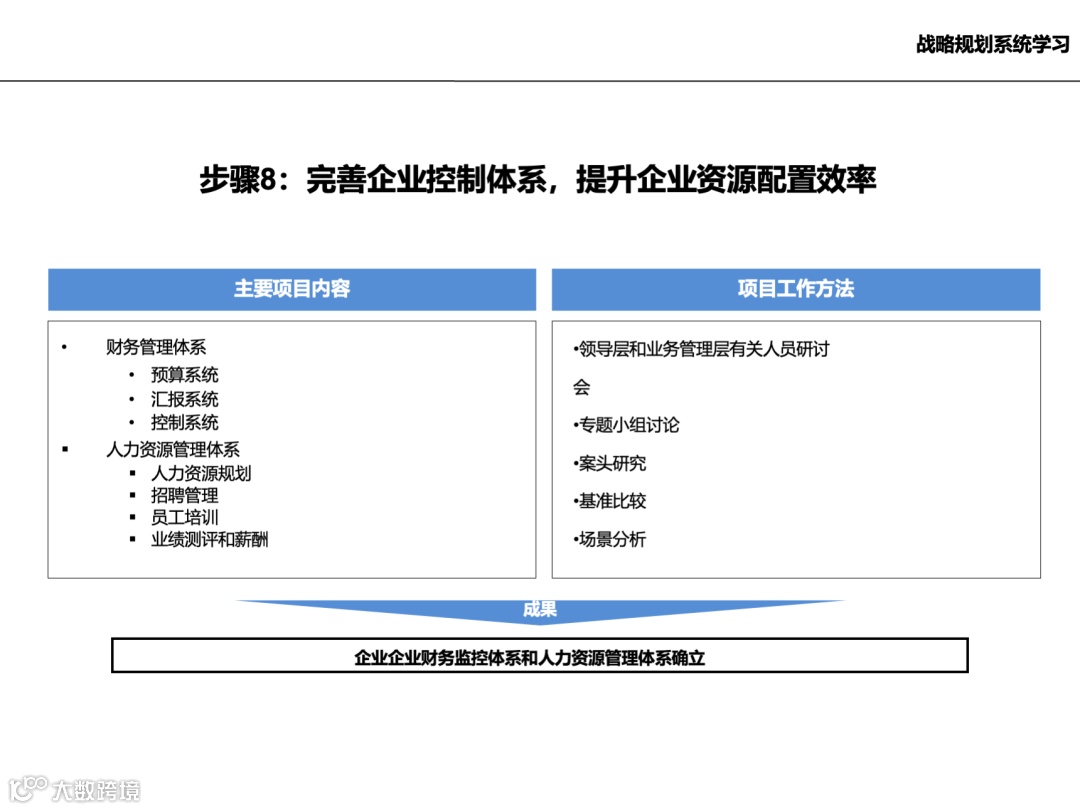Screen dimensions: 1080x810
Task: Select the 招聘管理 sub-bullet
Action: [185, 495]
